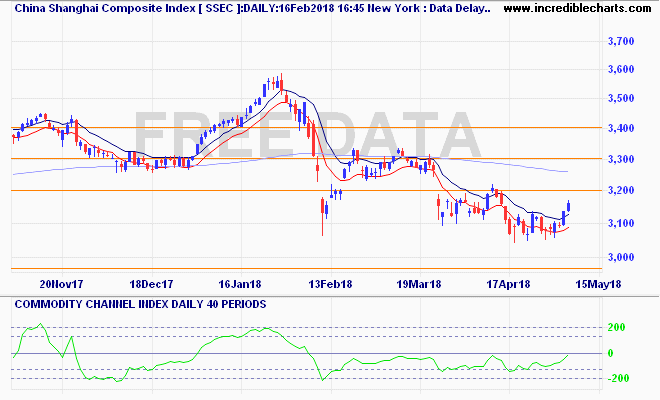
Task: Click the 20Nov17 date label
Action: click(61, 284)
